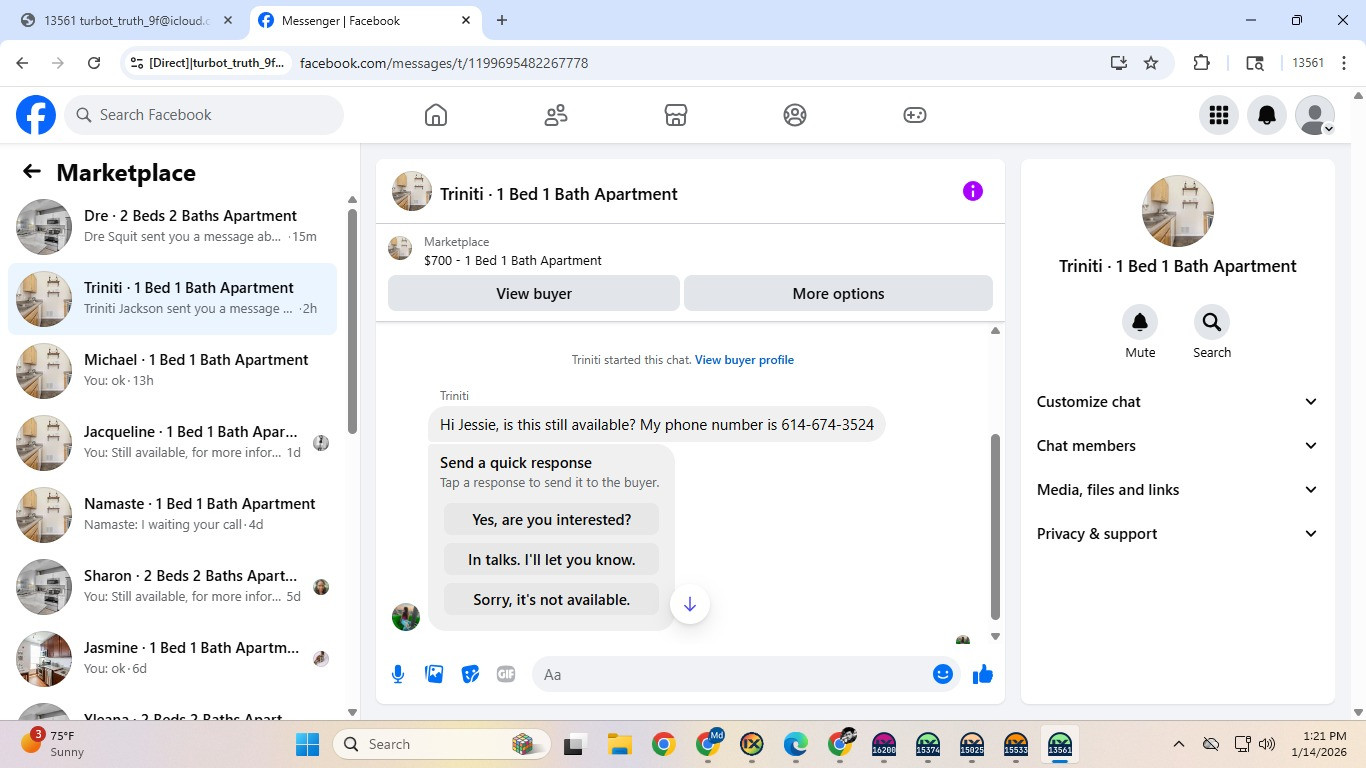The width and height of the screenshot is (1366, 768).
Task: Click the chat list scrollbar thumb
Action: click(352, 320)
